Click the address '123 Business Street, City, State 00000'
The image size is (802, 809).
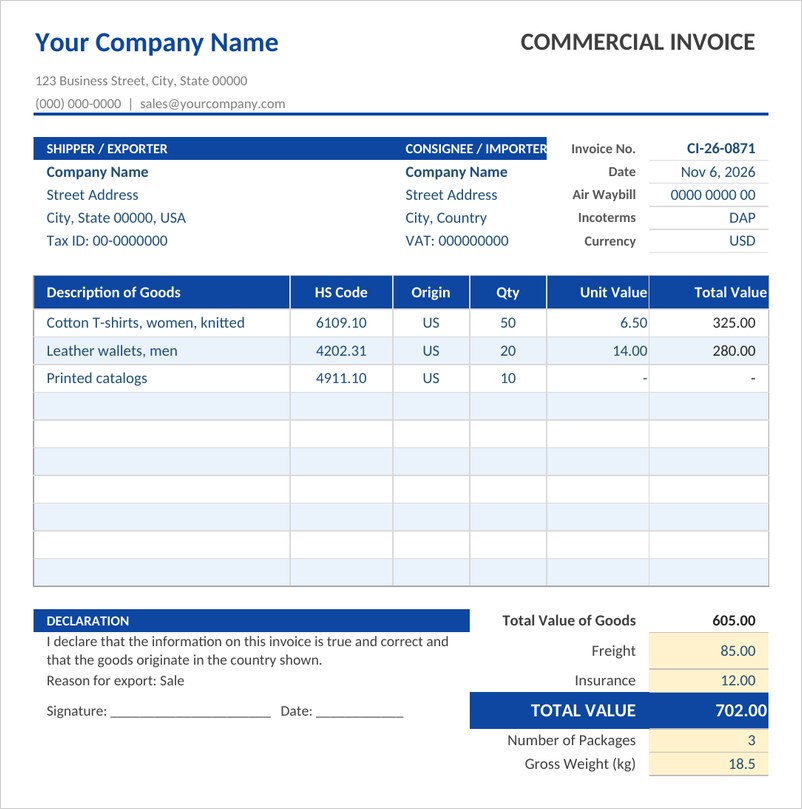tap(141, 81)
